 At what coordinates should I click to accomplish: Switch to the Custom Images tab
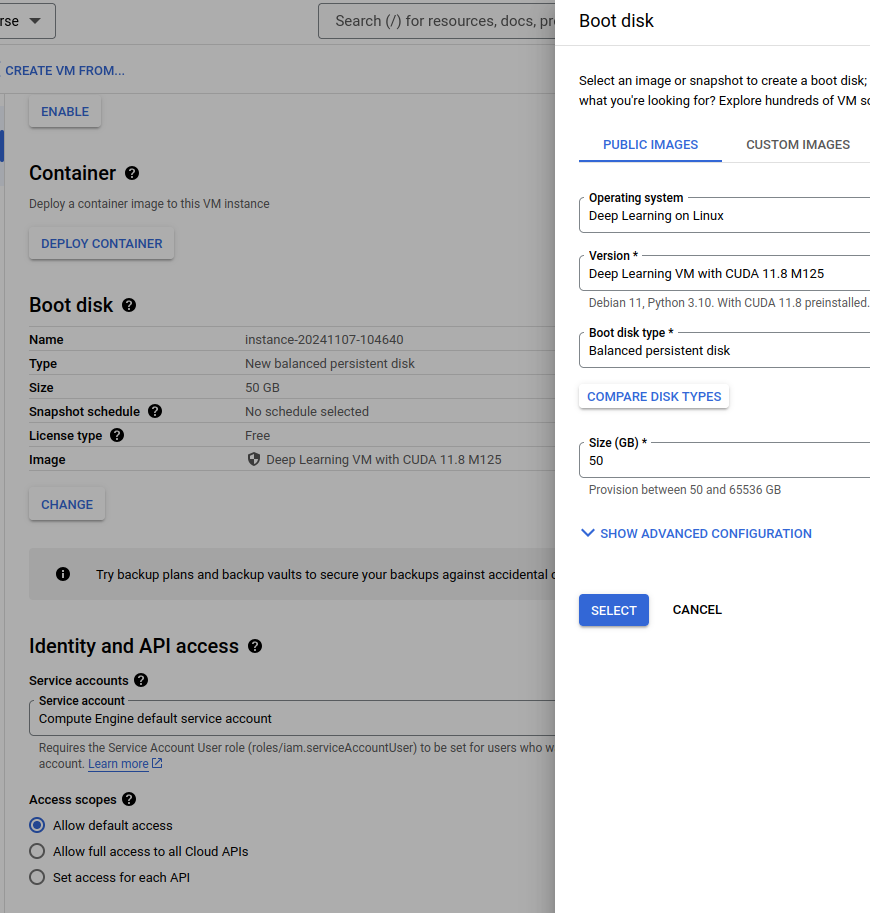[x=798, y=144]
